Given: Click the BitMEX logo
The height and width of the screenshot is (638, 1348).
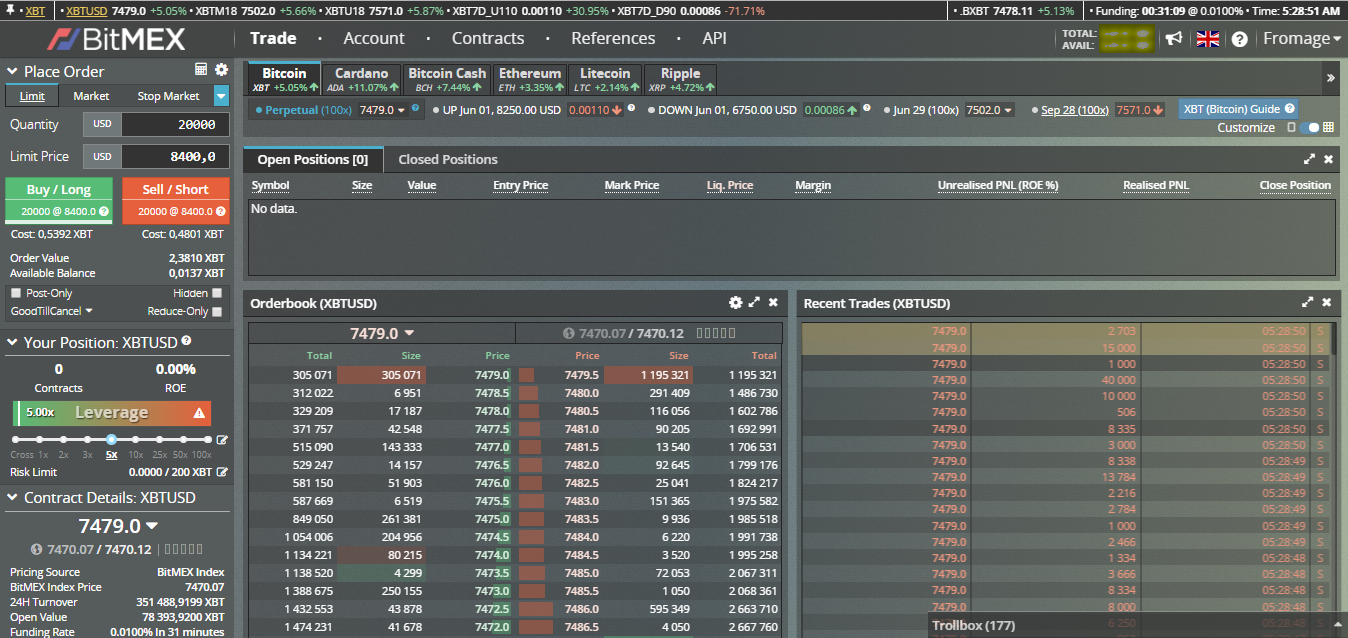Looking at the screenshot, I should coord(115,39).
